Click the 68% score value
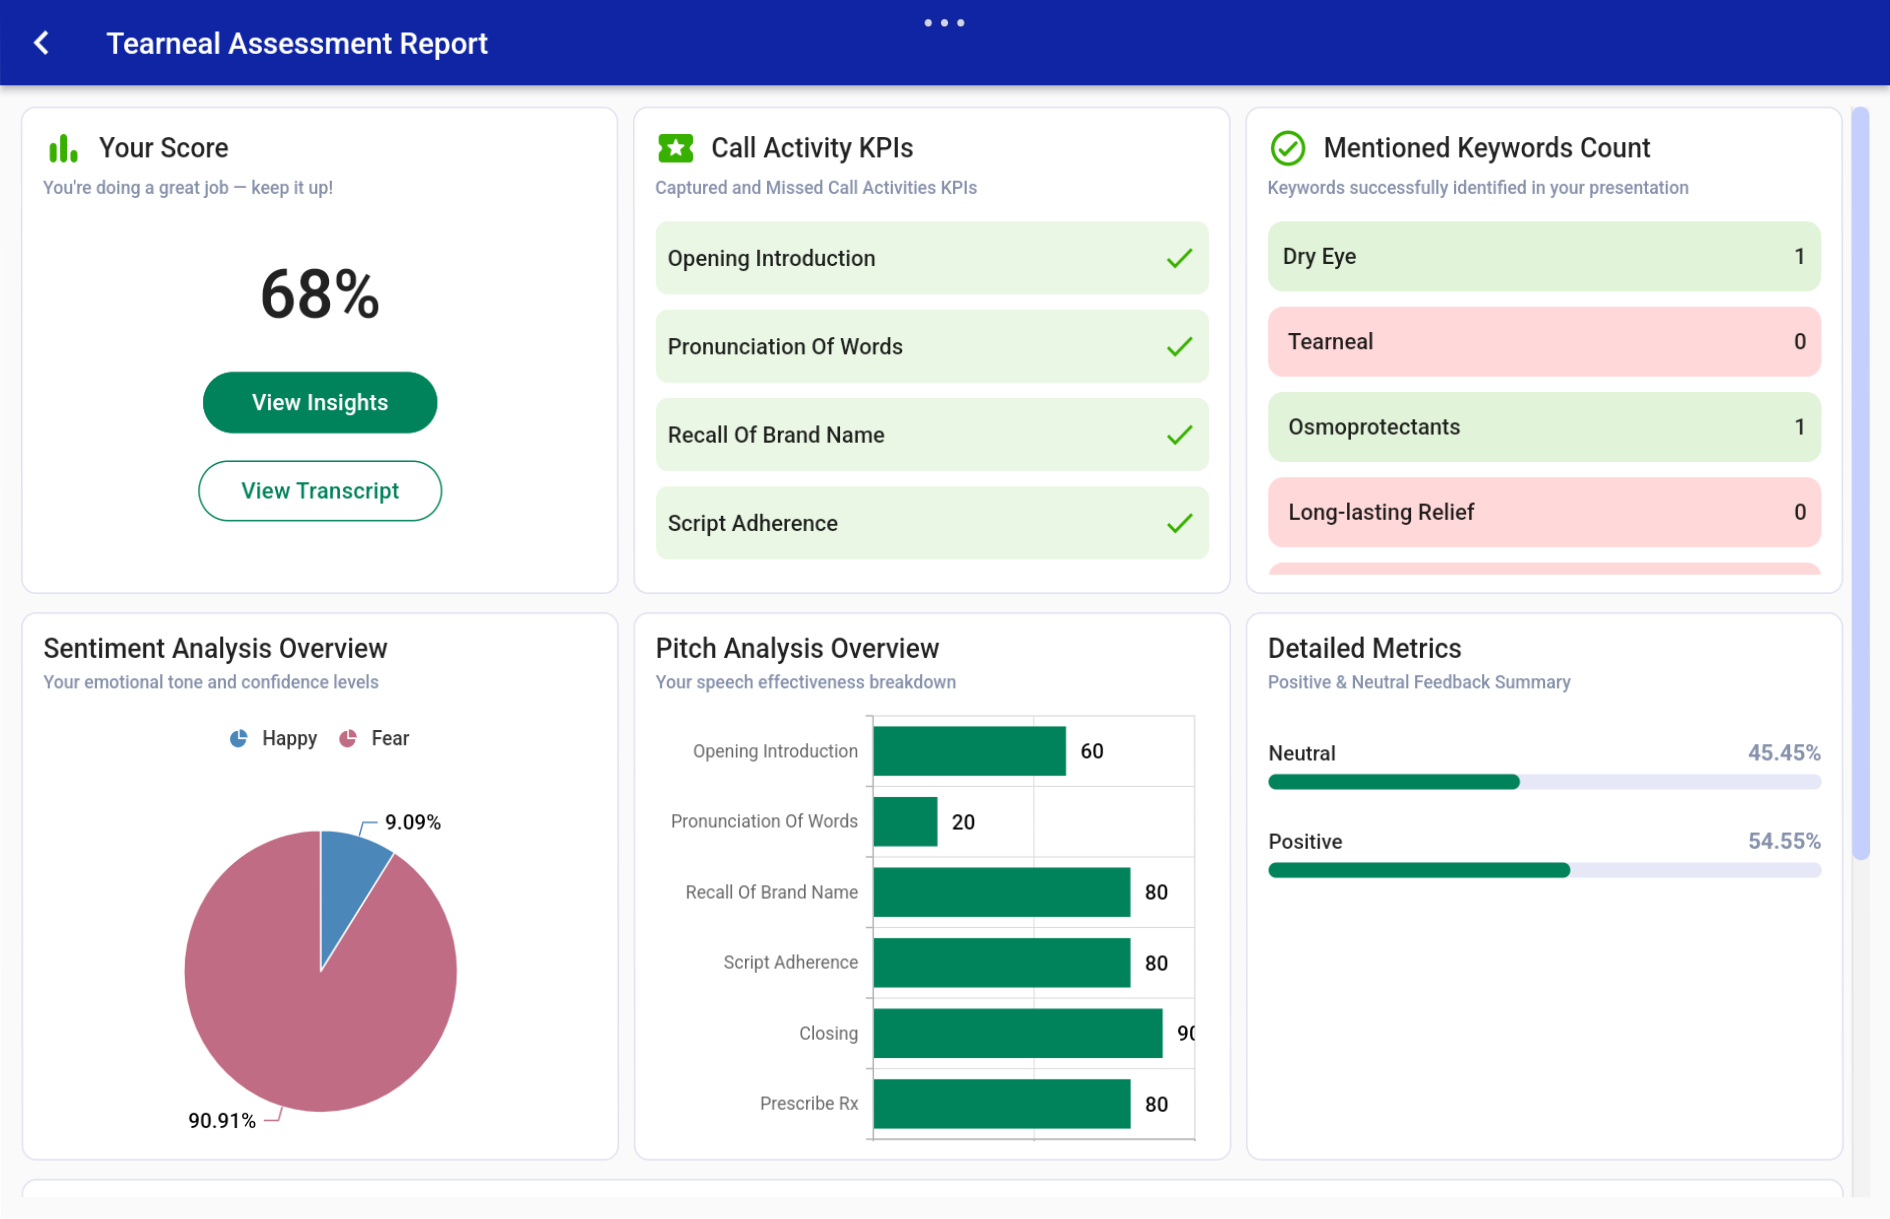This screenshot has height=1219, width=1890. pyautogui.click(x=320, y=295)
